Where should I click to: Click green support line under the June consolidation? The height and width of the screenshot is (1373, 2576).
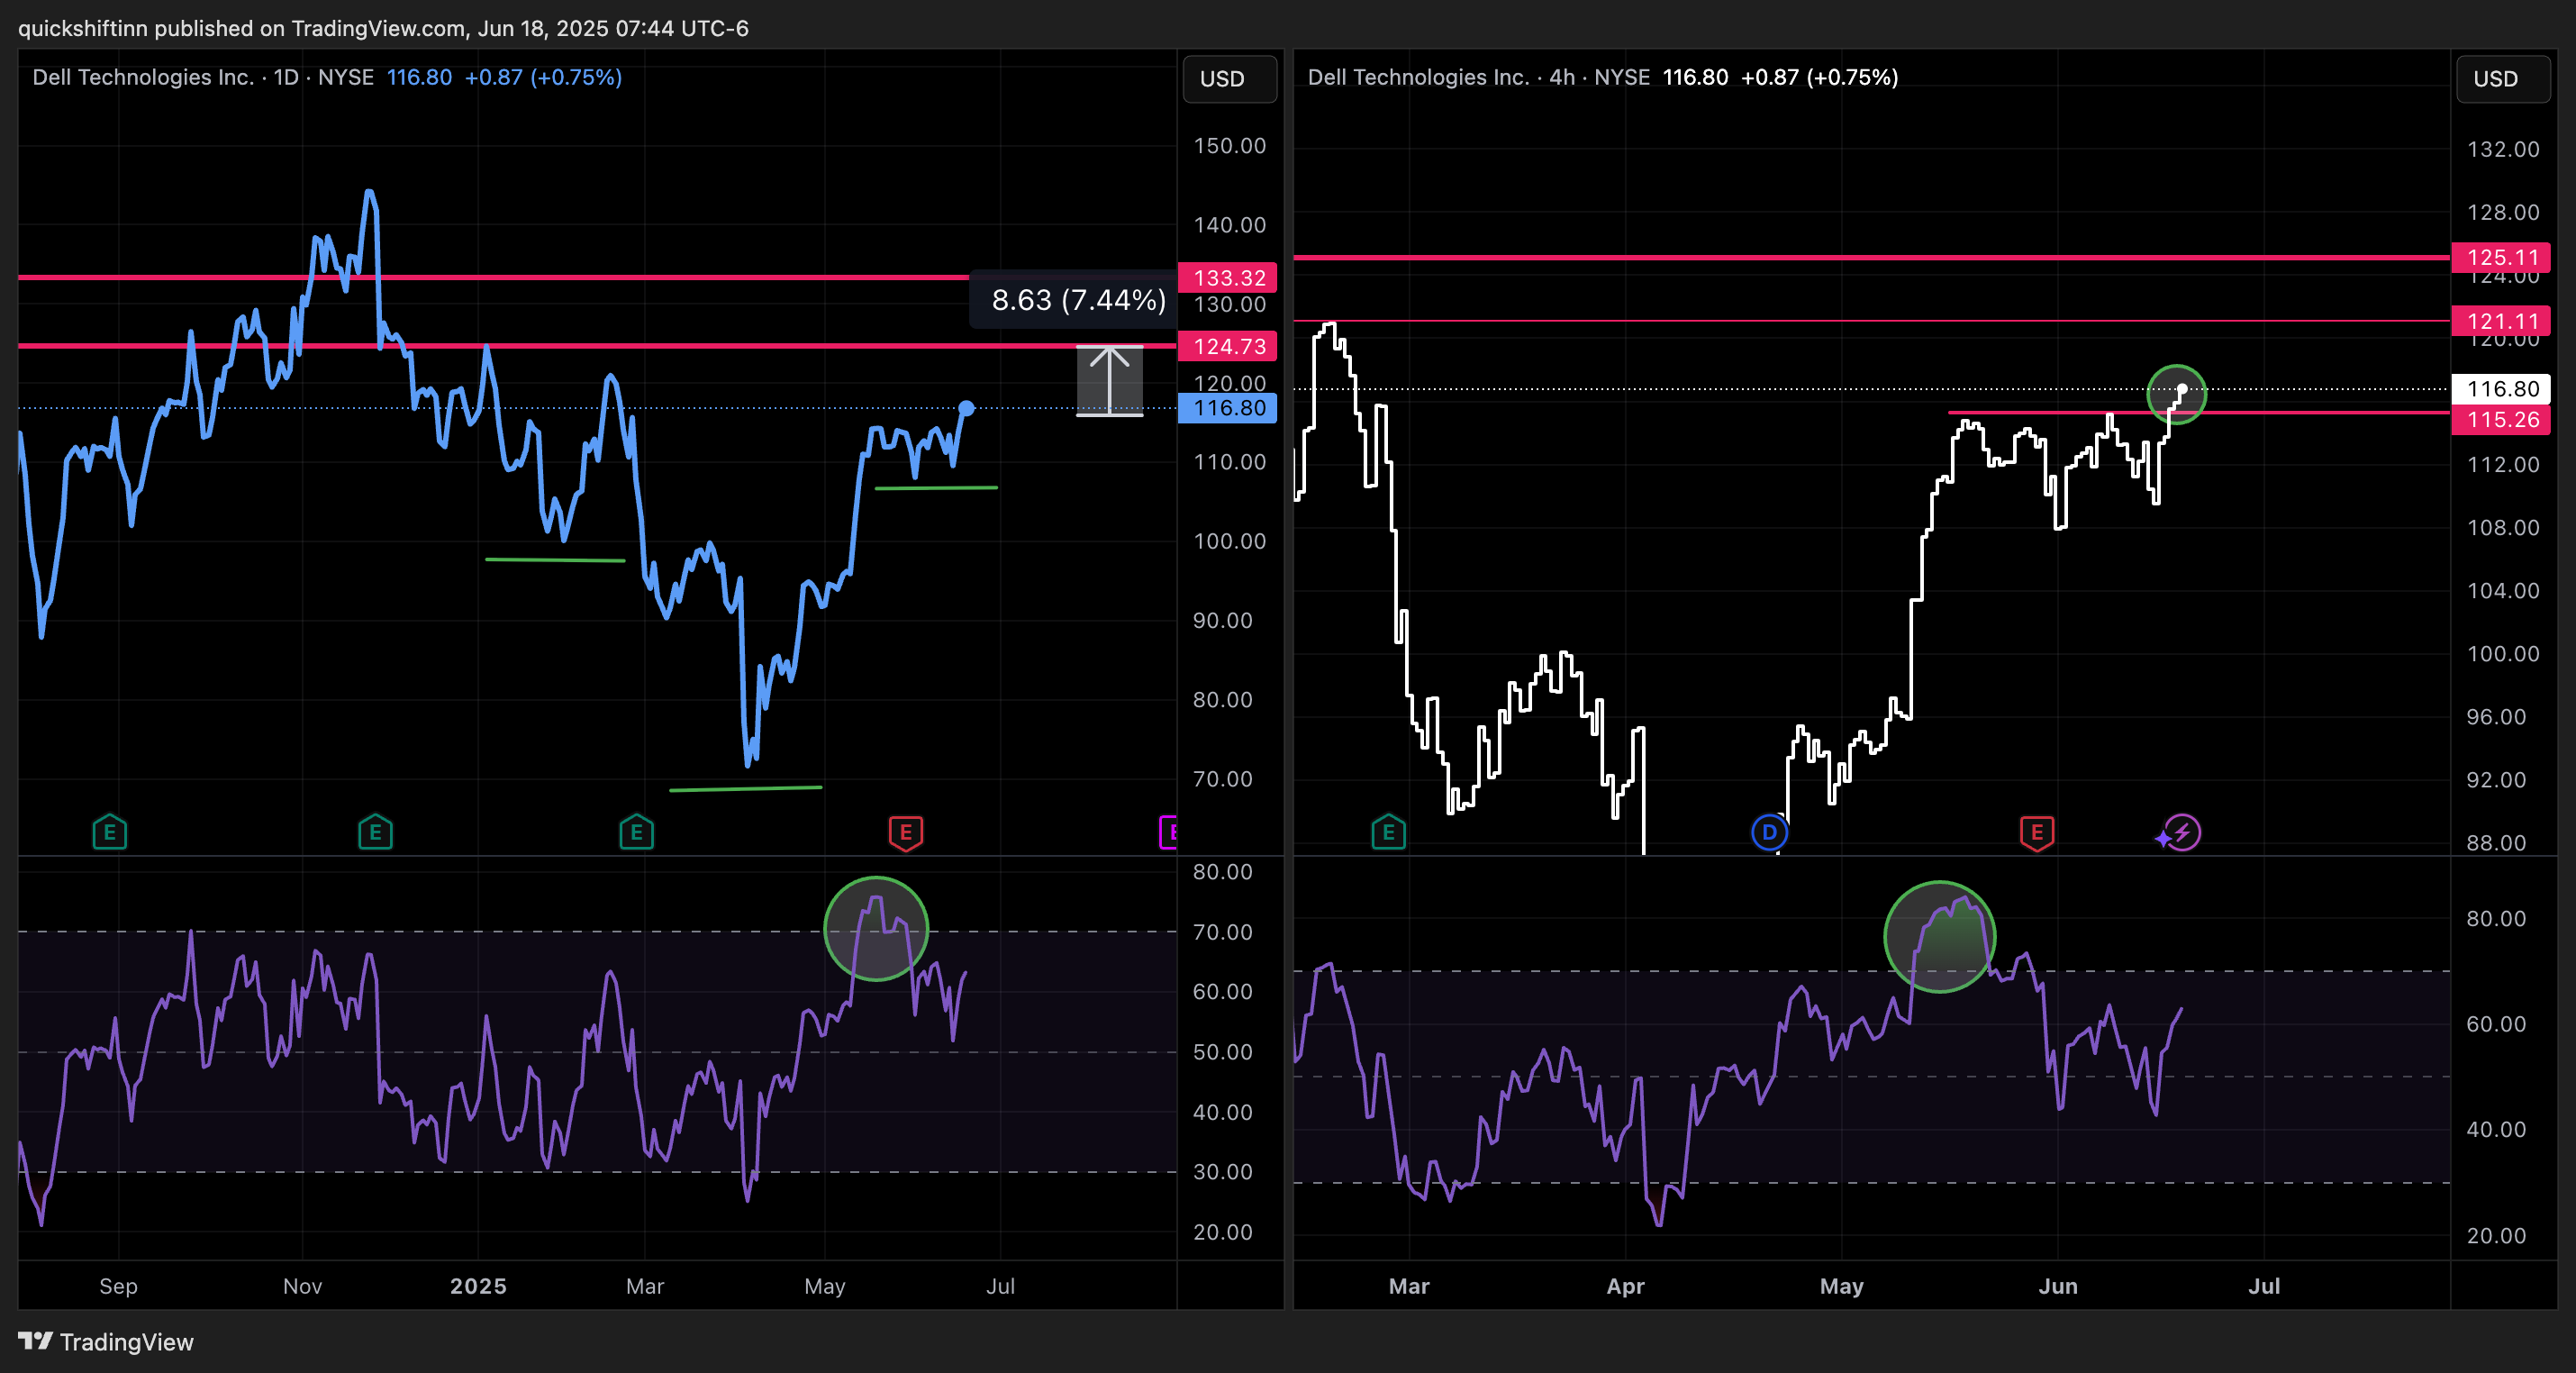936,488
